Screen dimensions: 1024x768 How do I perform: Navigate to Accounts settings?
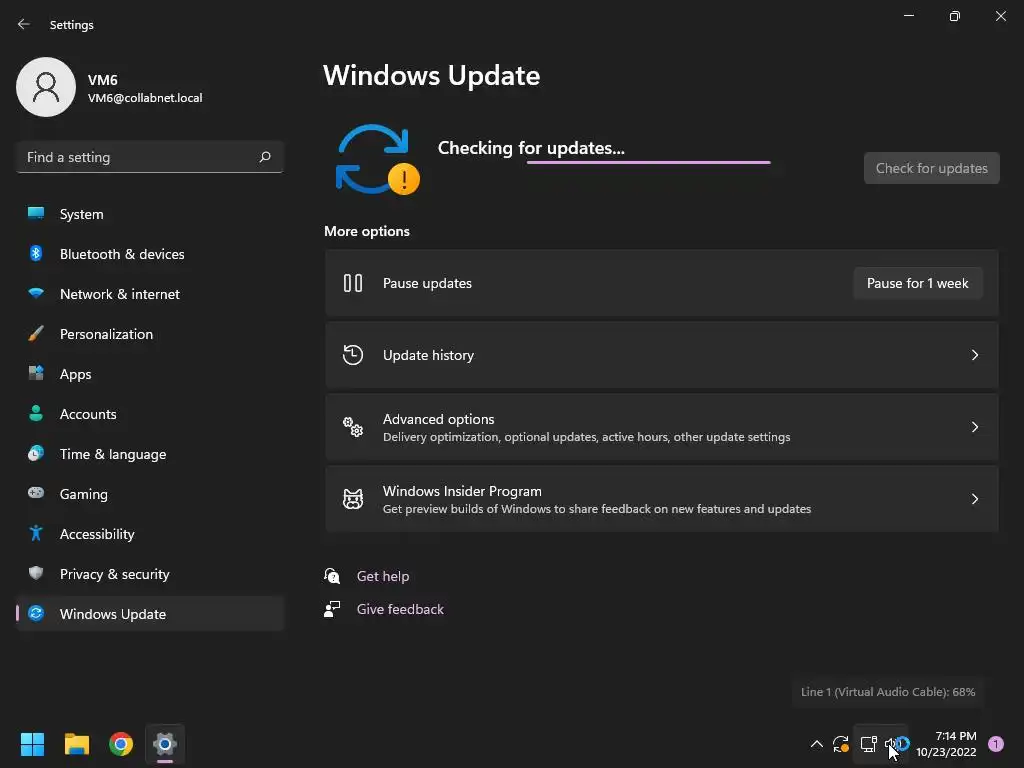click(150, 414)
